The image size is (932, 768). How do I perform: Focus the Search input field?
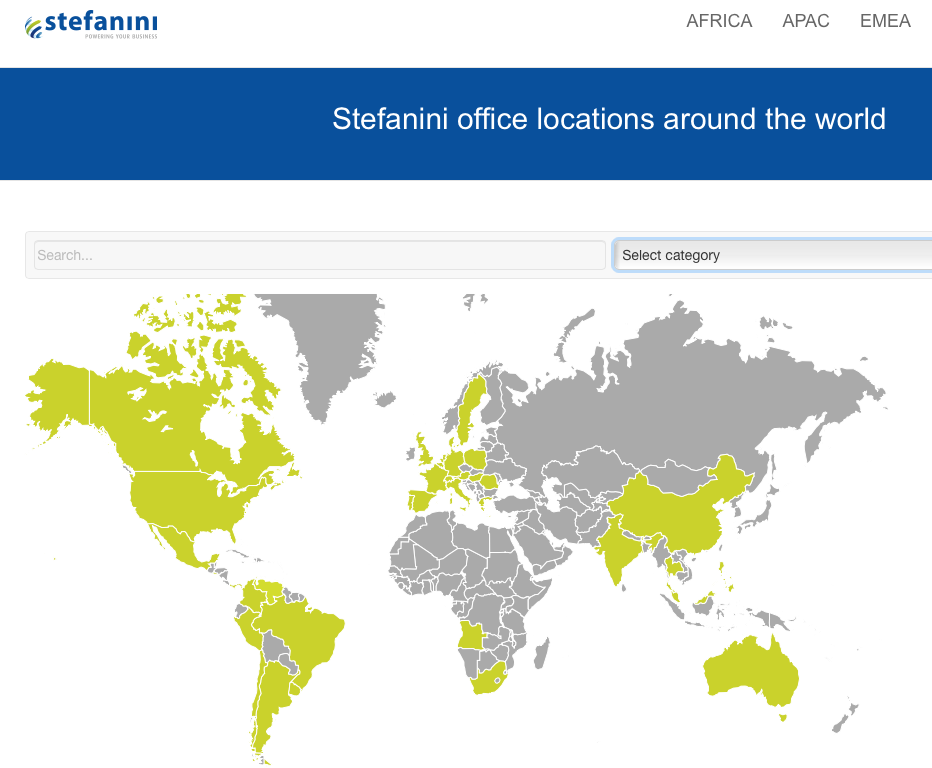tap(319, 255)
